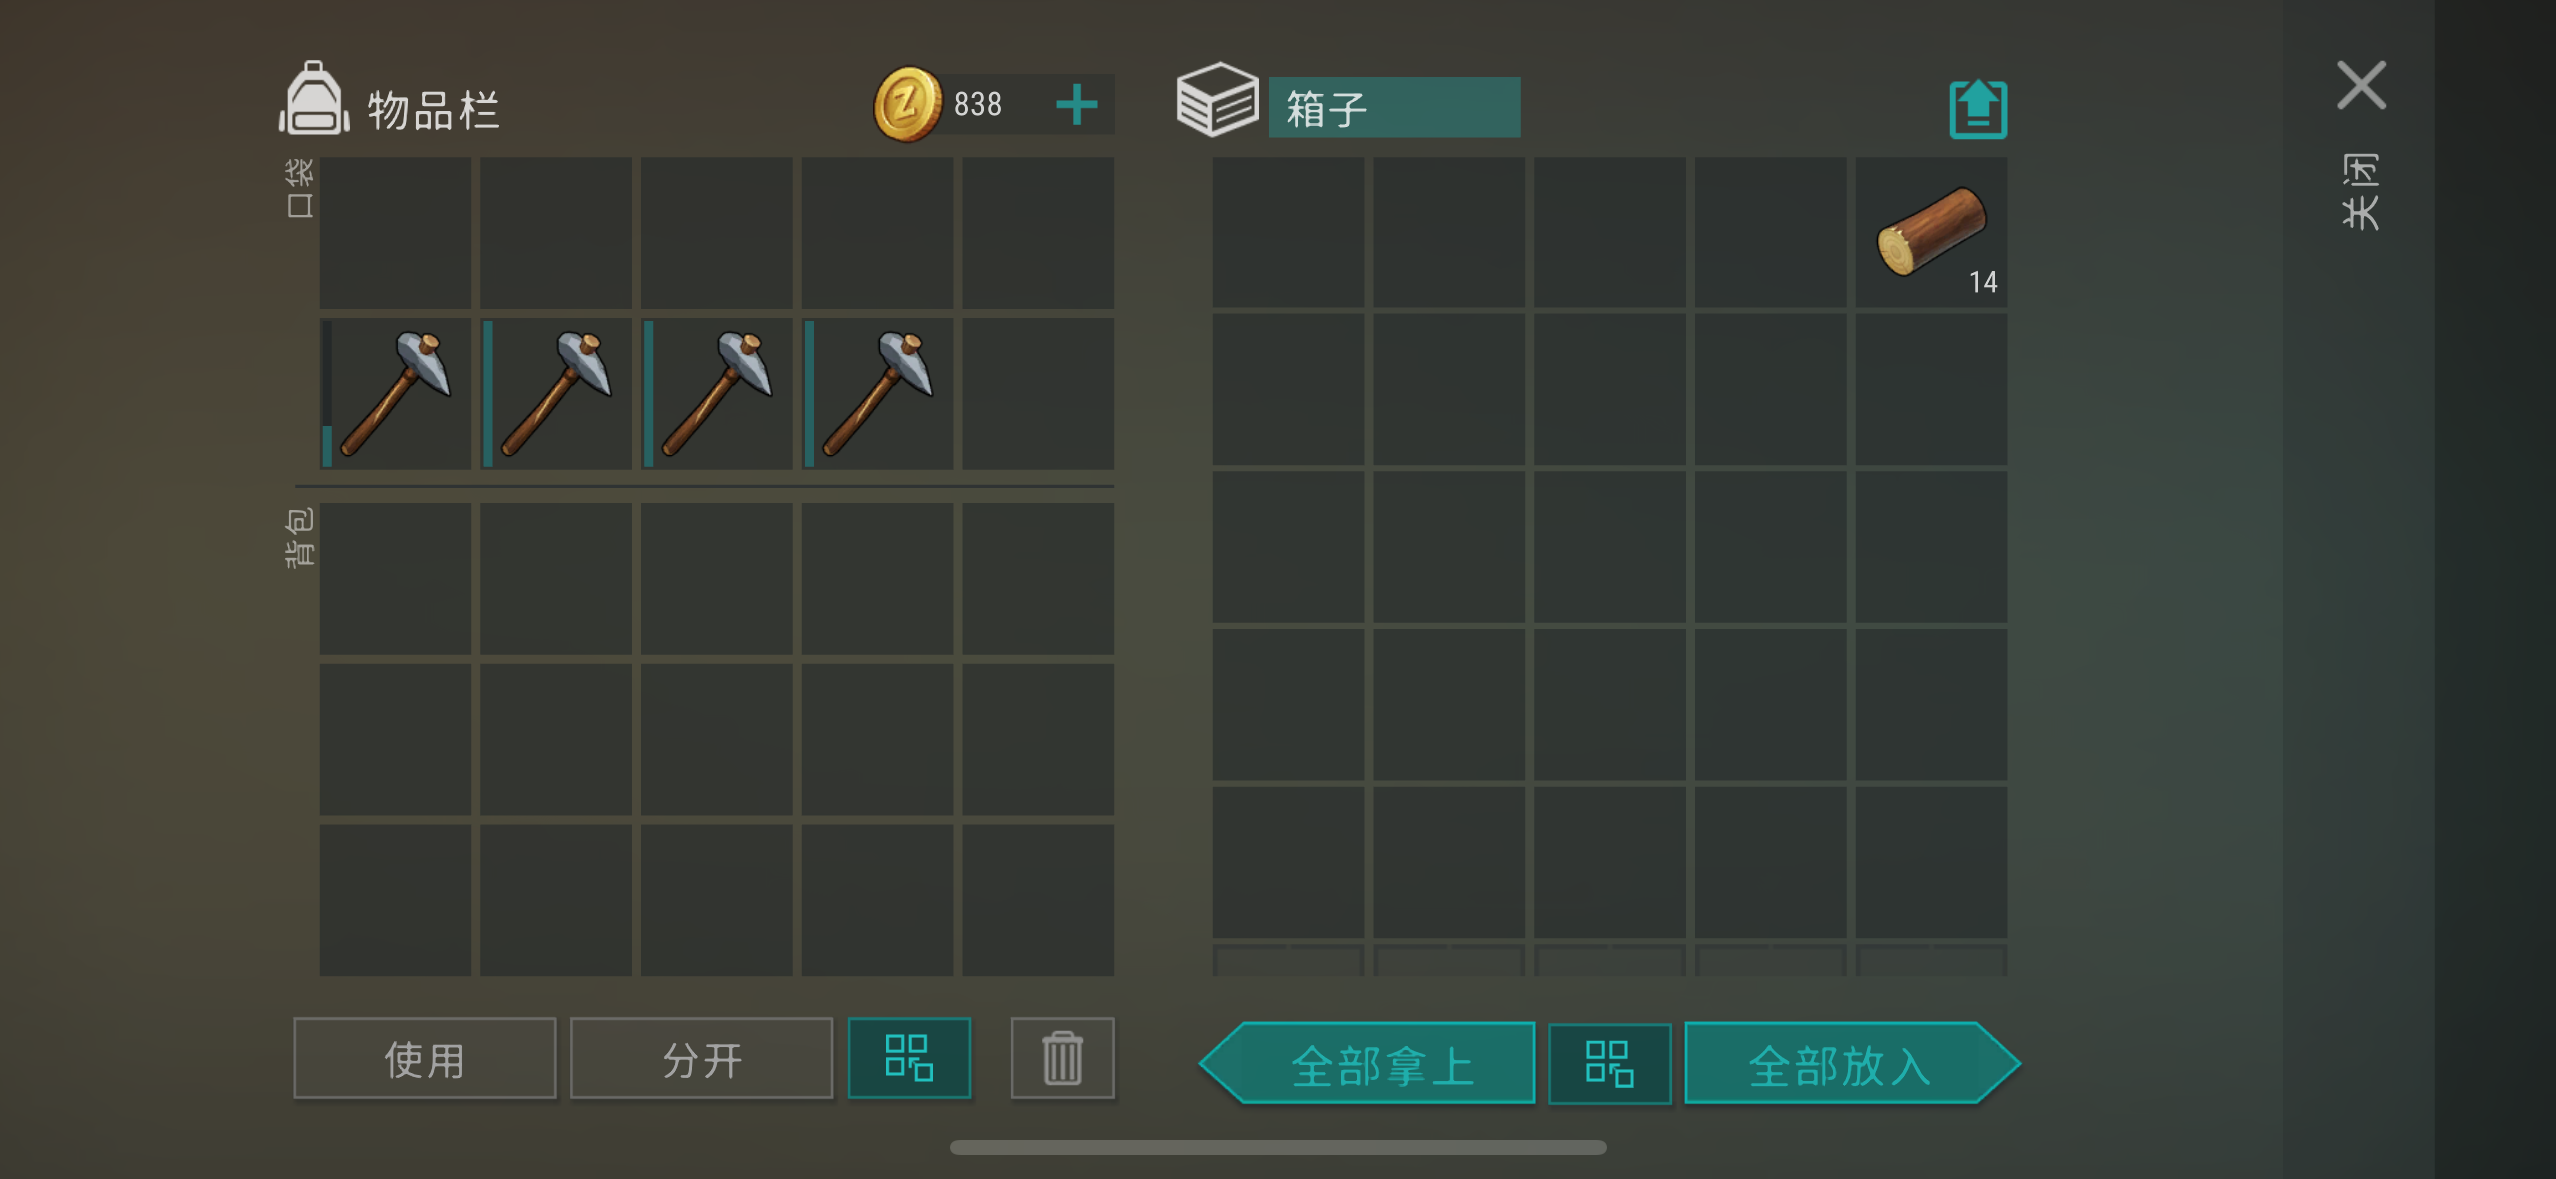Select the first empty backpack slot

pos(395,579)
